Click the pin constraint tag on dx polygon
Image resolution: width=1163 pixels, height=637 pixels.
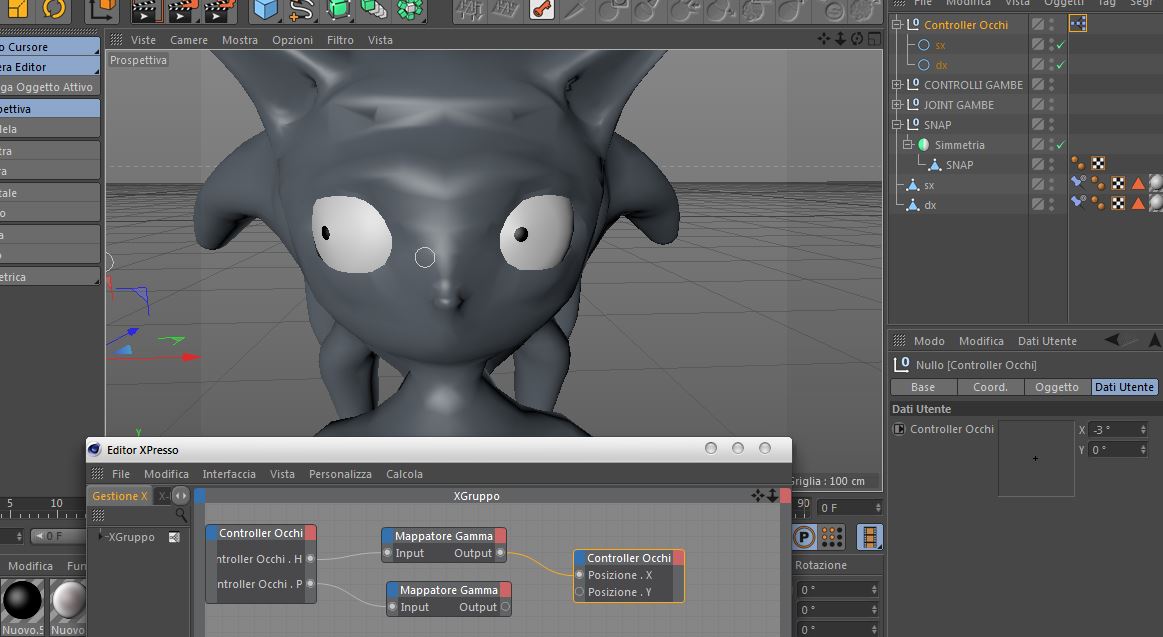pos(1078,202)
